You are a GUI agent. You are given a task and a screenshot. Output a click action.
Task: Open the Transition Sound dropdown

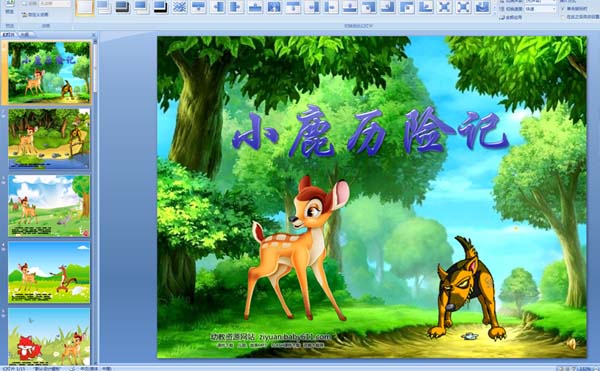click(540, 2)
